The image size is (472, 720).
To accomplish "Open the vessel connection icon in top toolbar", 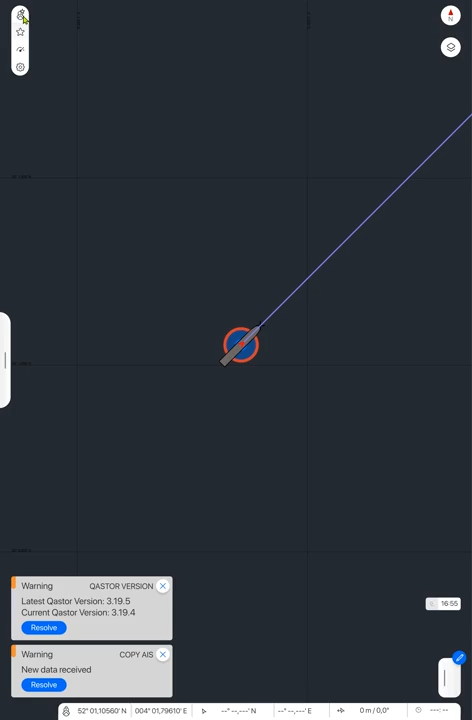I will pos(20,15).
